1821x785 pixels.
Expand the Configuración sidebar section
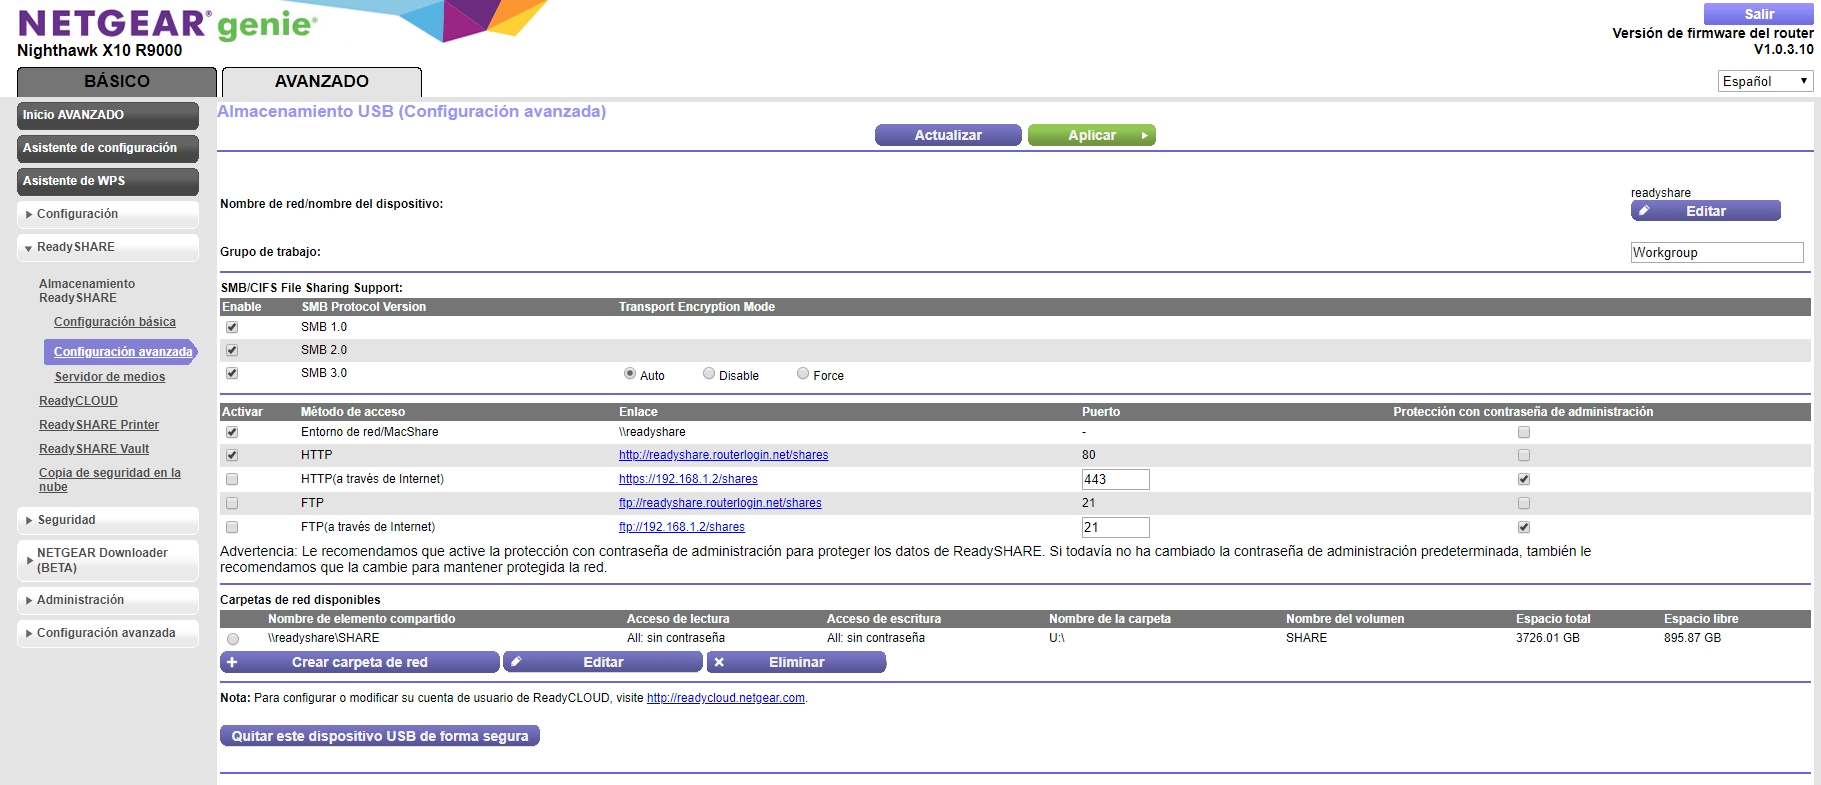tap(108, 214)
